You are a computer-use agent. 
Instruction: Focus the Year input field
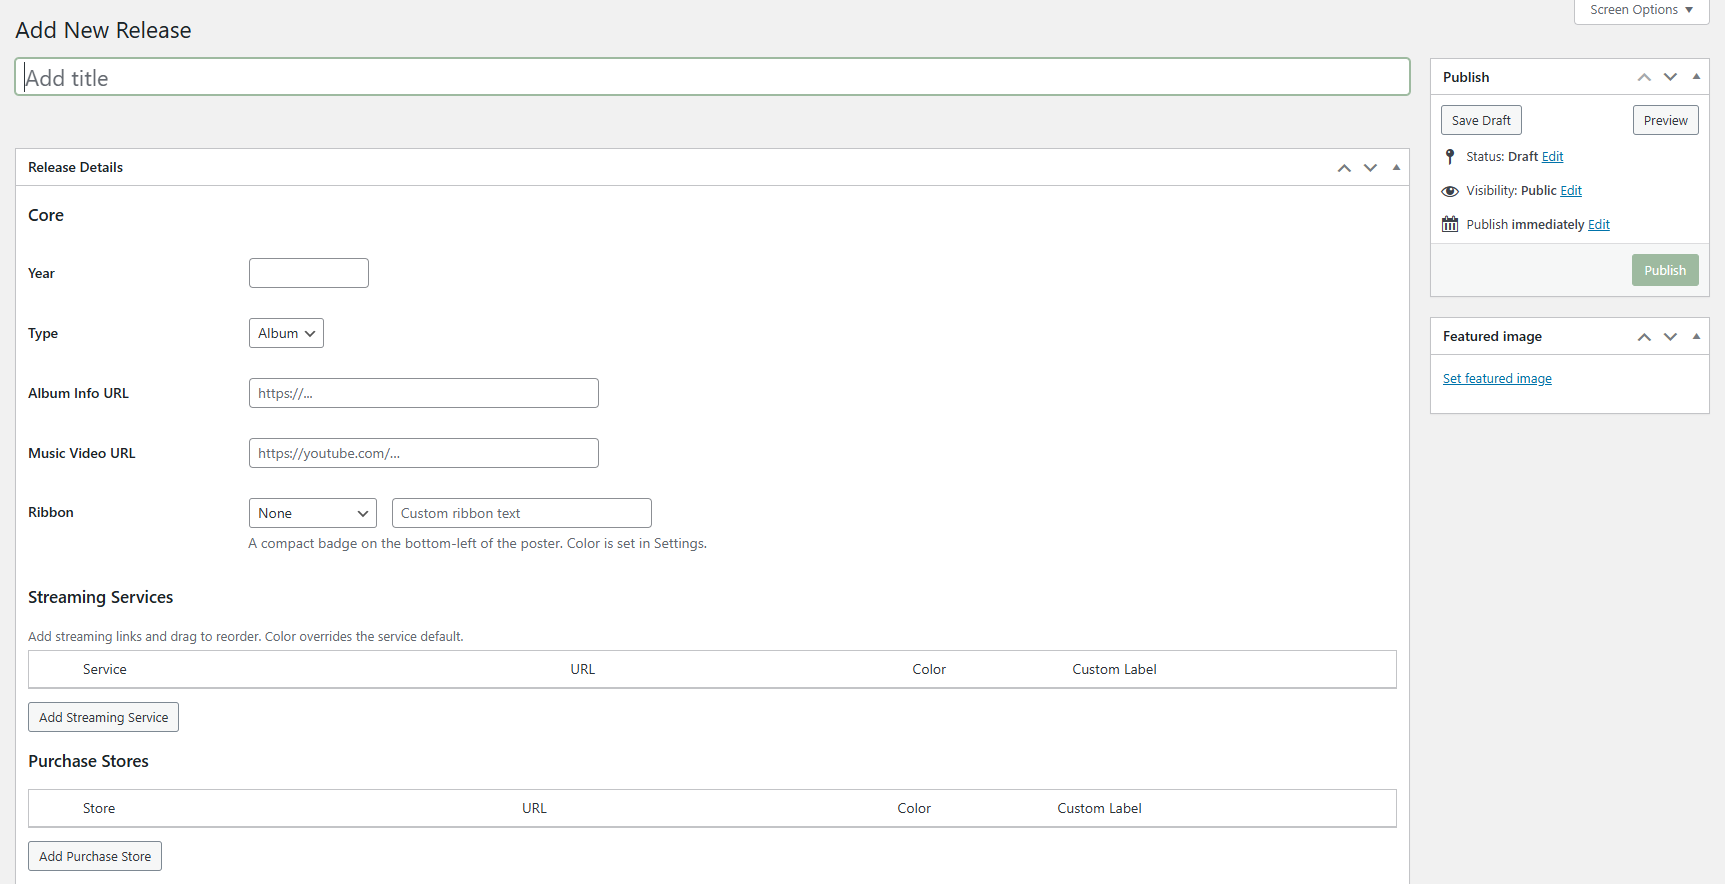click(x=309, y=273)
